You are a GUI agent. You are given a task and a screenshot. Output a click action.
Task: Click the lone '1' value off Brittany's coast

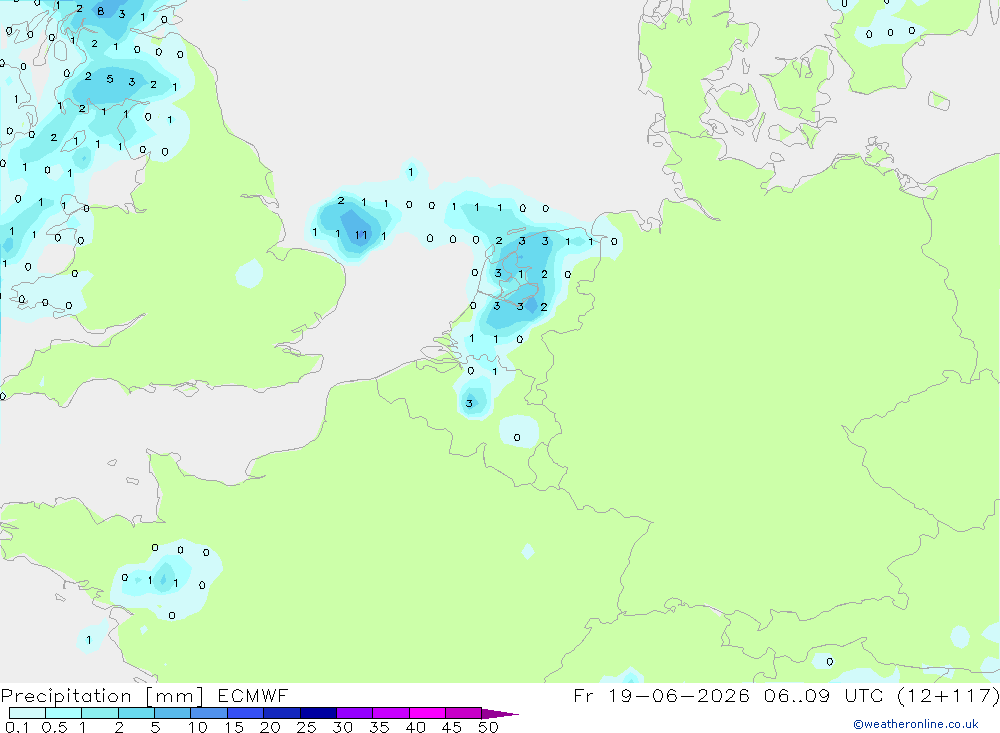click(89, 640)
